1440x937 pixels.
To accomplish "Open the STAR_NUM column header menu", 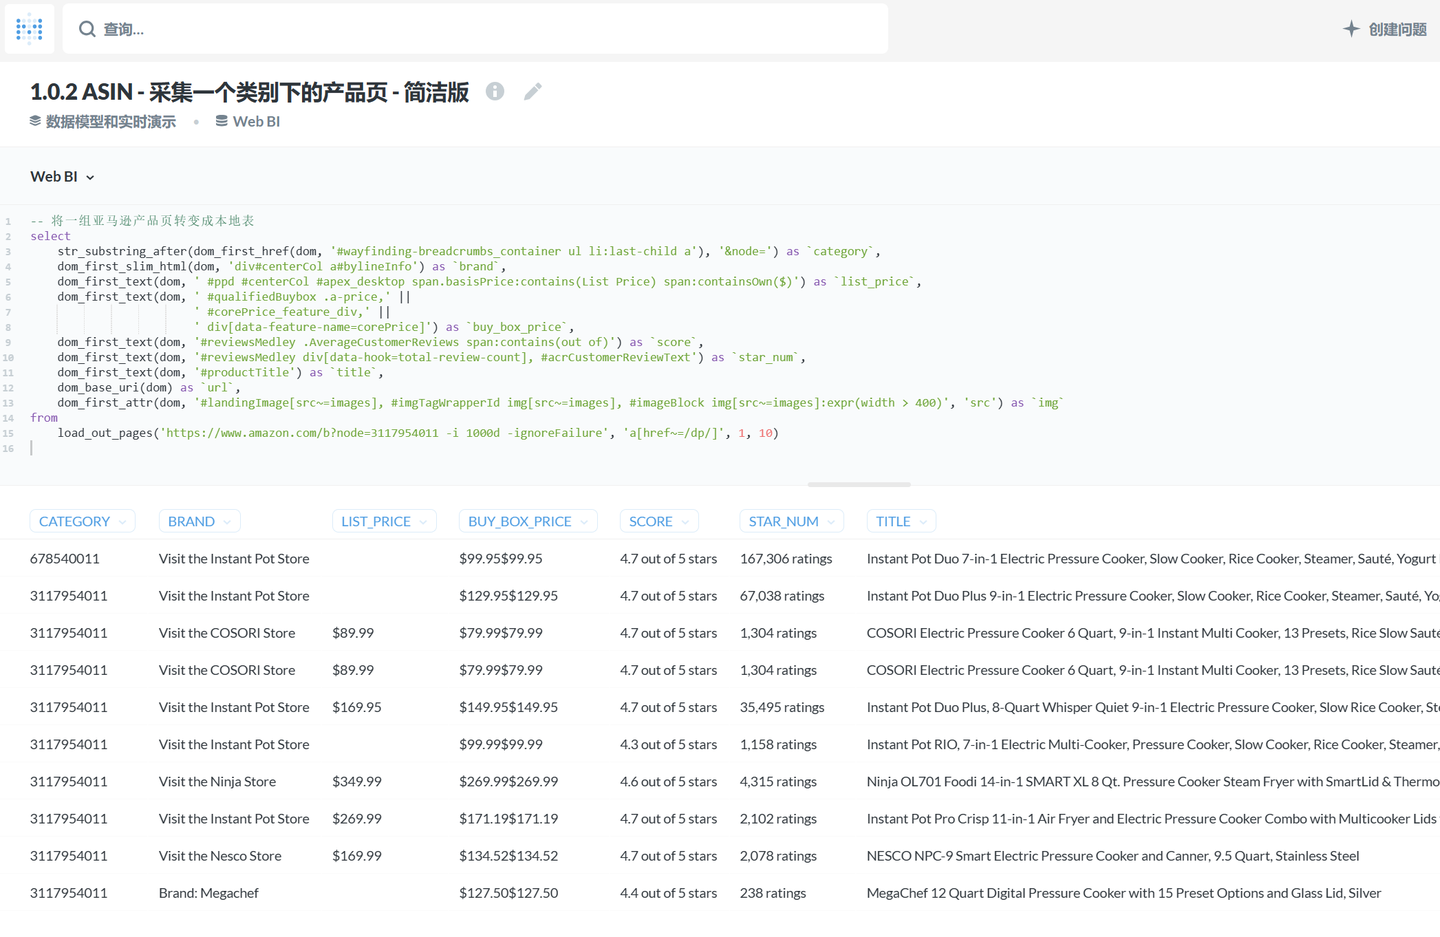I will coord(791,521).
